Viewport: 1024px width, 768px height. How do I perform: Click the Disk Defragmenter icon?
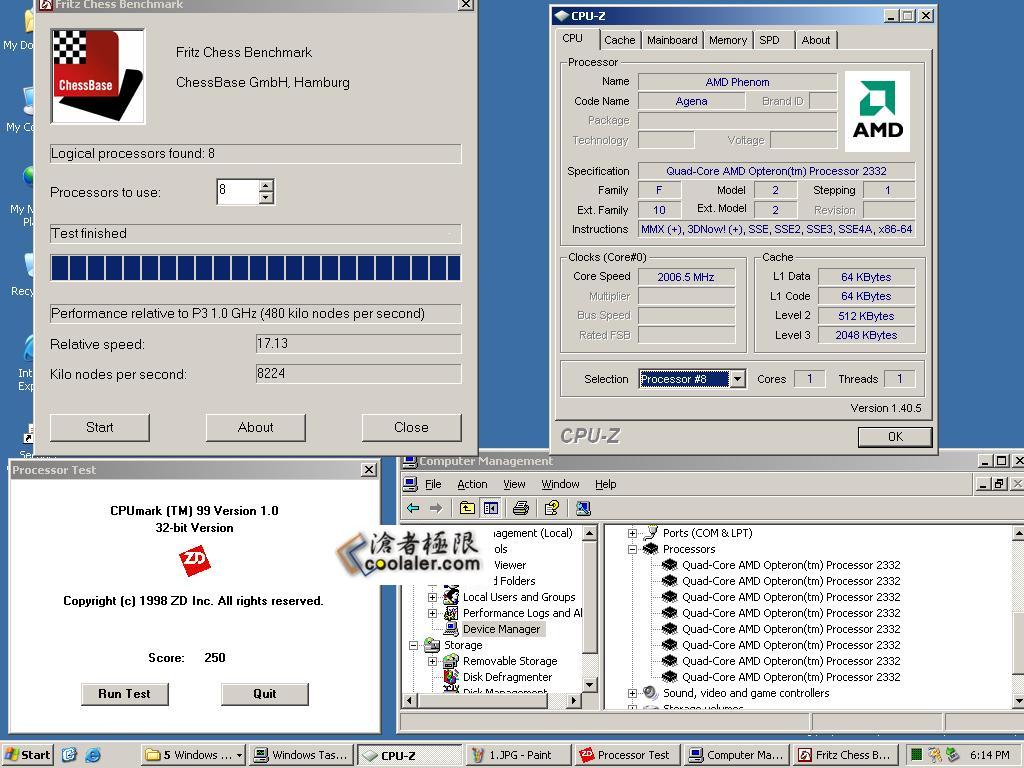tap(451, 677)
